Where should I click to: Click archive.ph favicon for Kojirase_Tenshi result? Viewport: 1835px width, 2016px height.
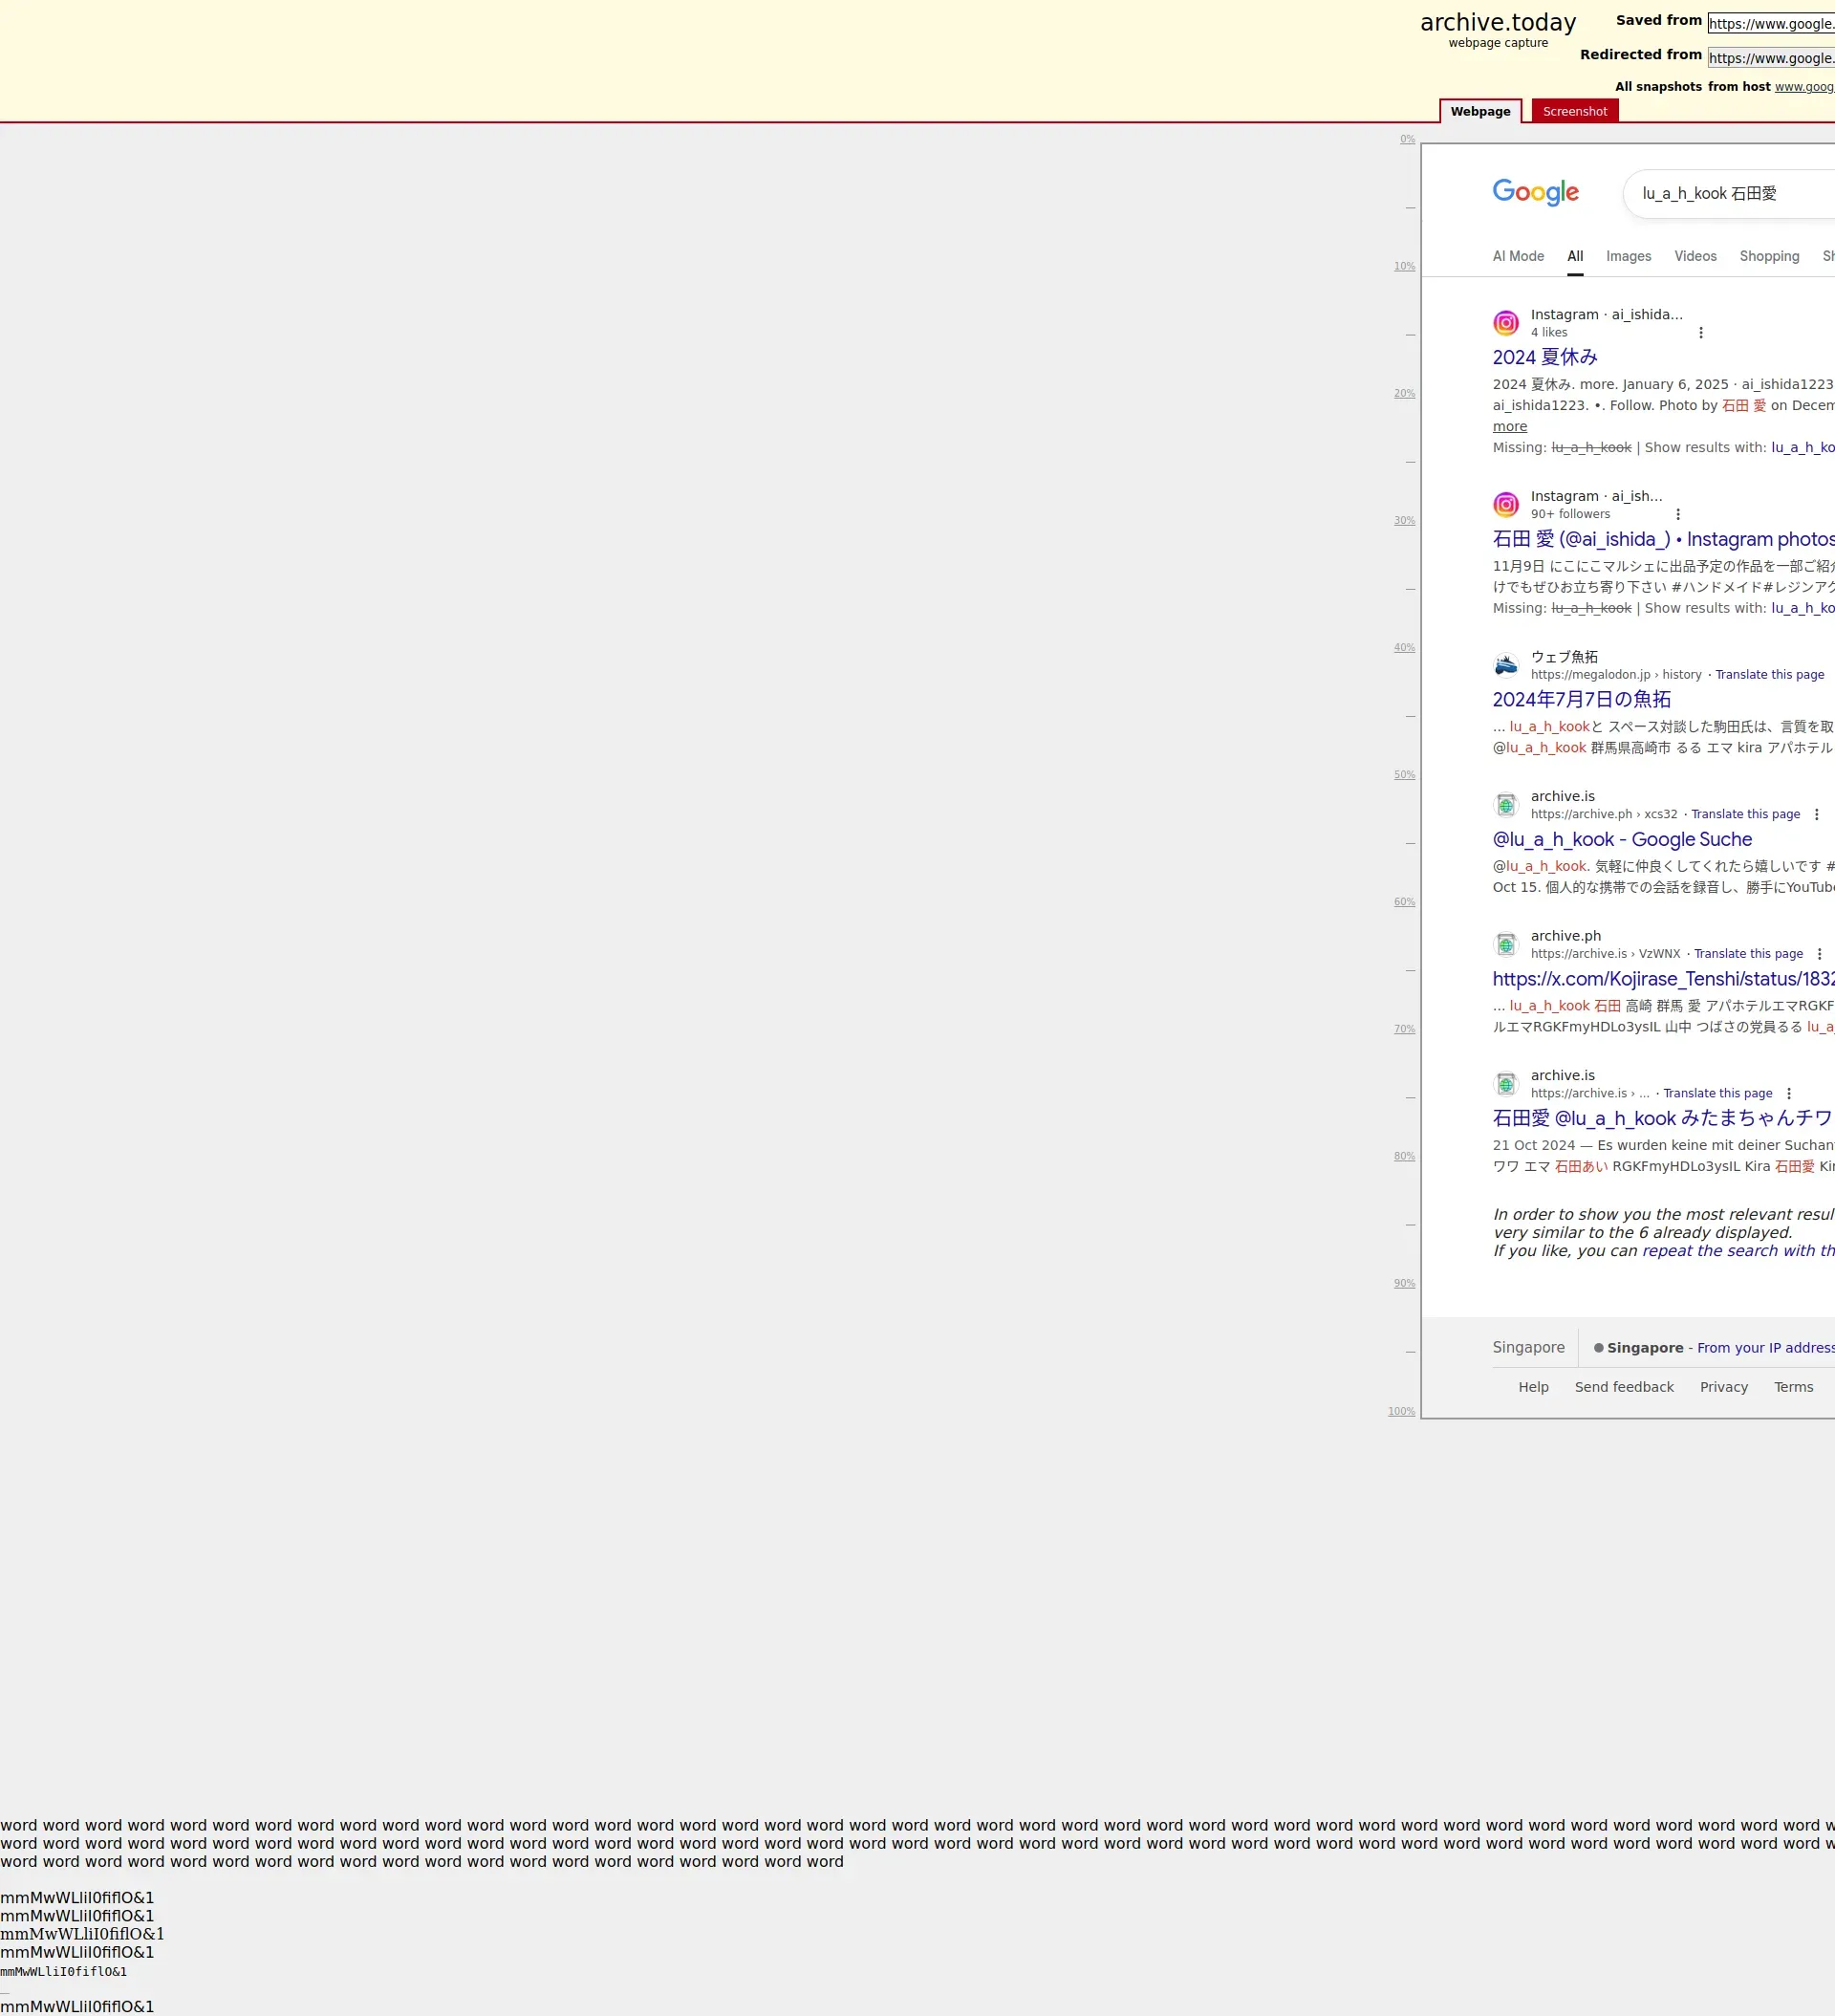pyautogui.click(x=1506, y=945)
